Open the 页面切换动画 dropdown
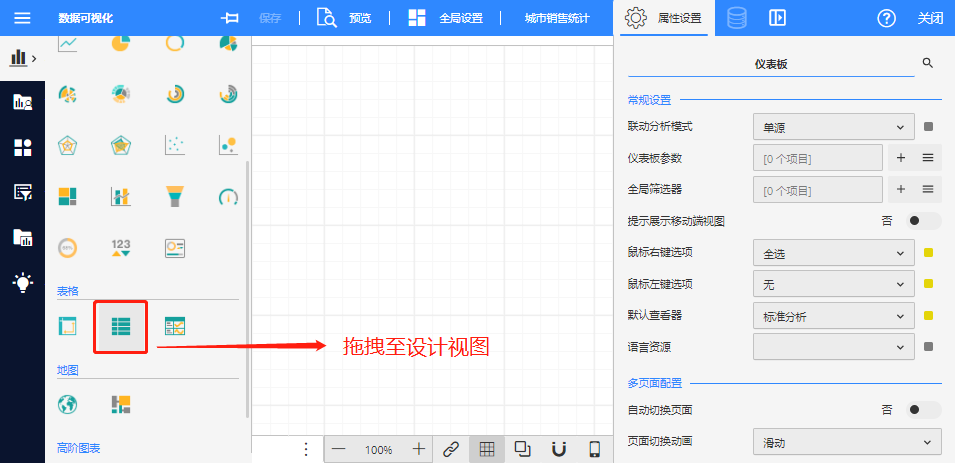 point(846,441)
